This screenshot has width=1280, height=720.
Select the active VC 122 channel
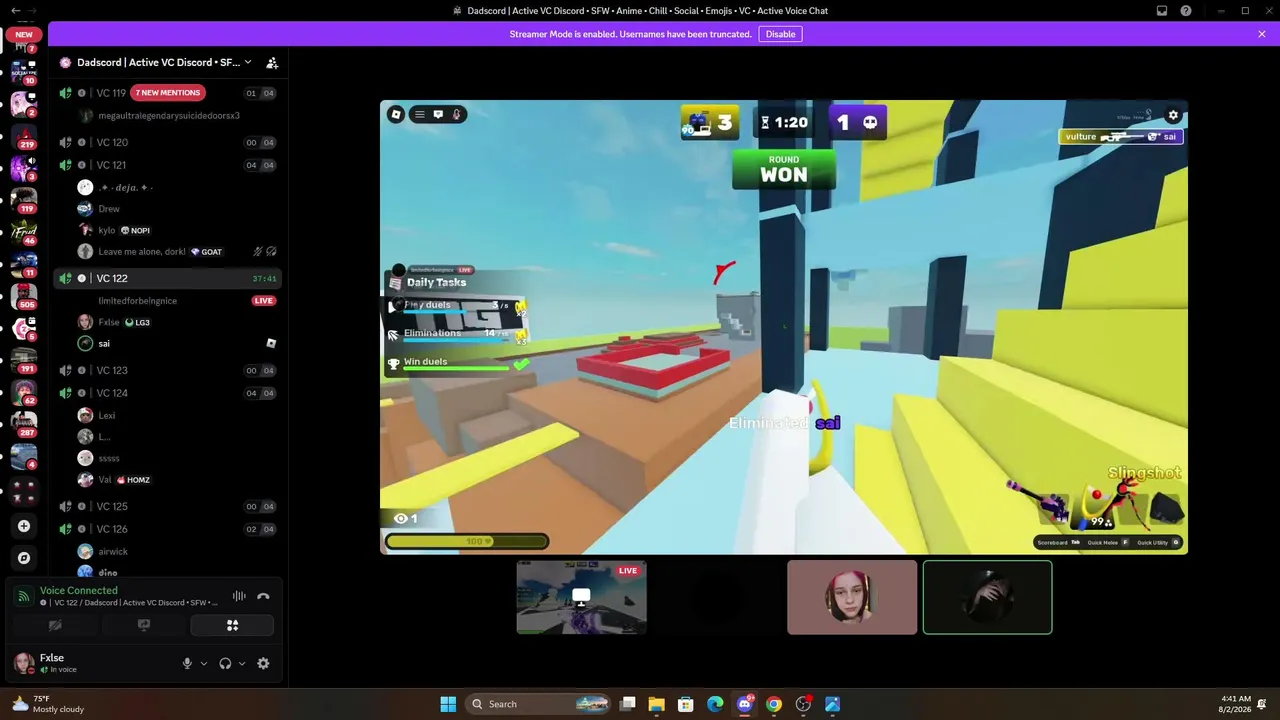167,278
